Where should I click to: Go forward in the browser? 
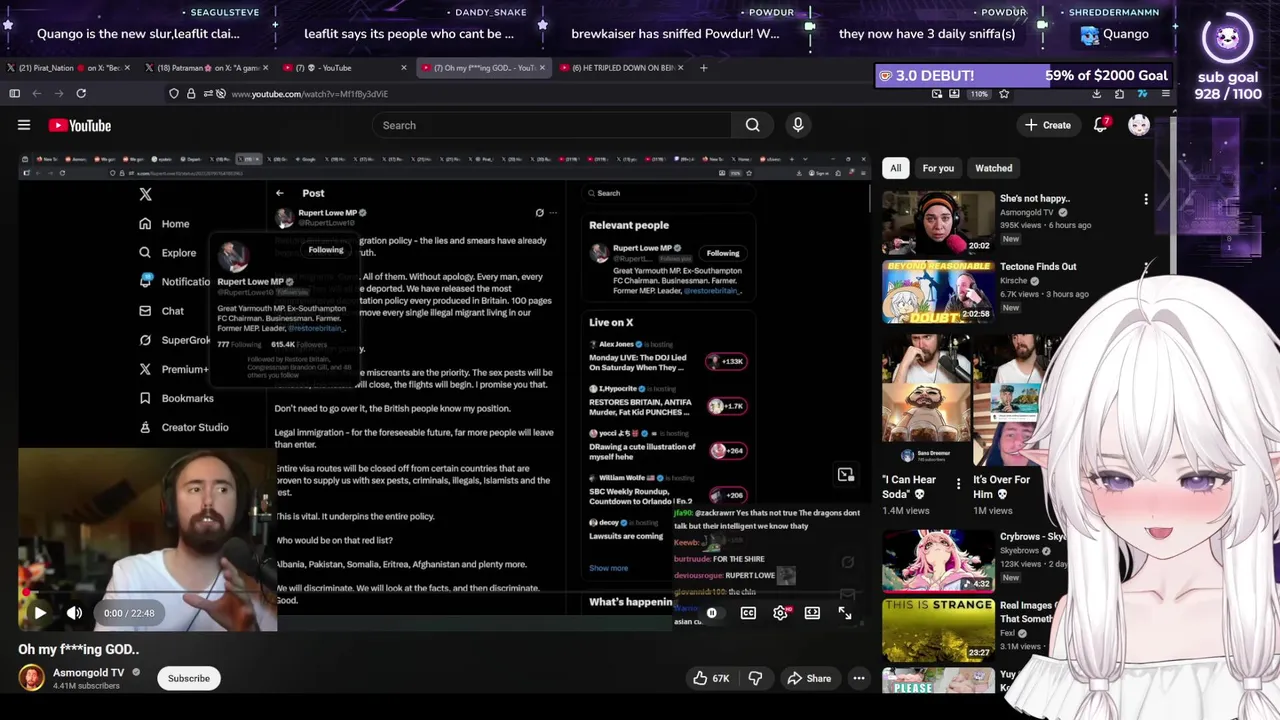point(58,94)
